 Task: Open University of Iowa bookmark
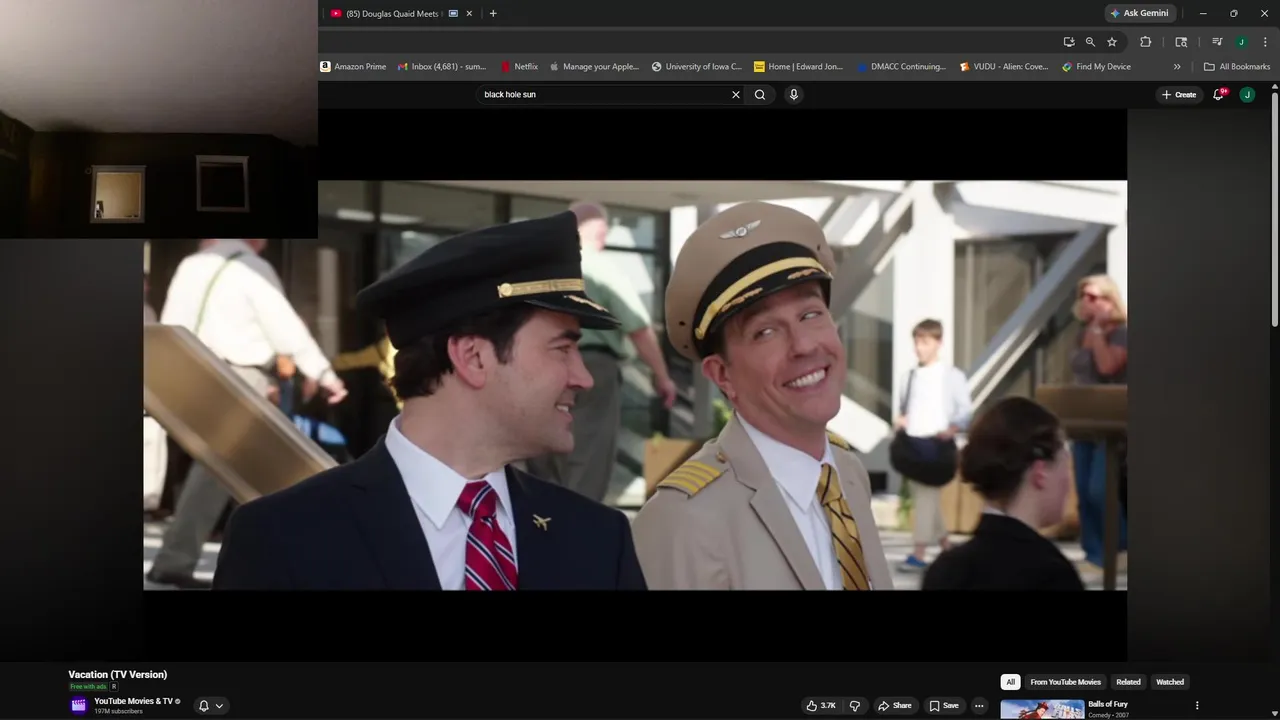coord(697,67)
